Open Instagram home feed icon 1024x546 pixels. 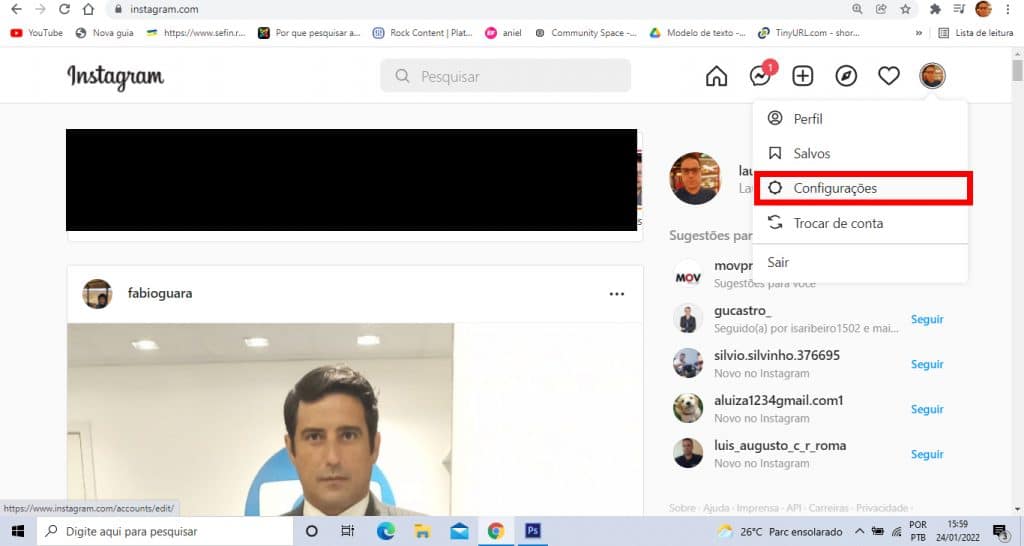coord(716,76)
